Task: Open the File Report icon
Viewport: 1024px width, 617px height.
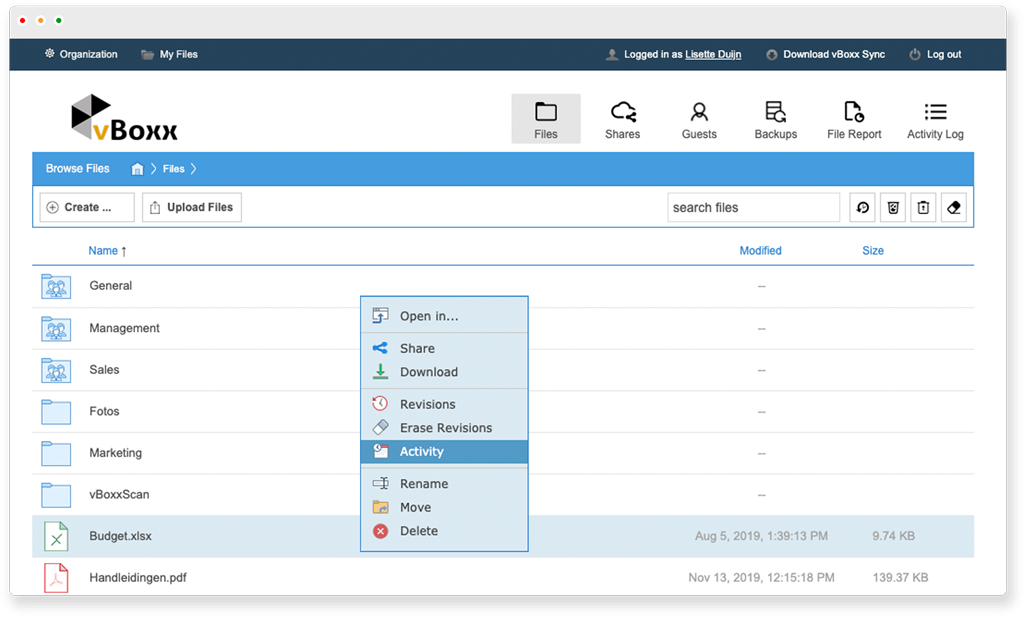Action: point(853,112)
